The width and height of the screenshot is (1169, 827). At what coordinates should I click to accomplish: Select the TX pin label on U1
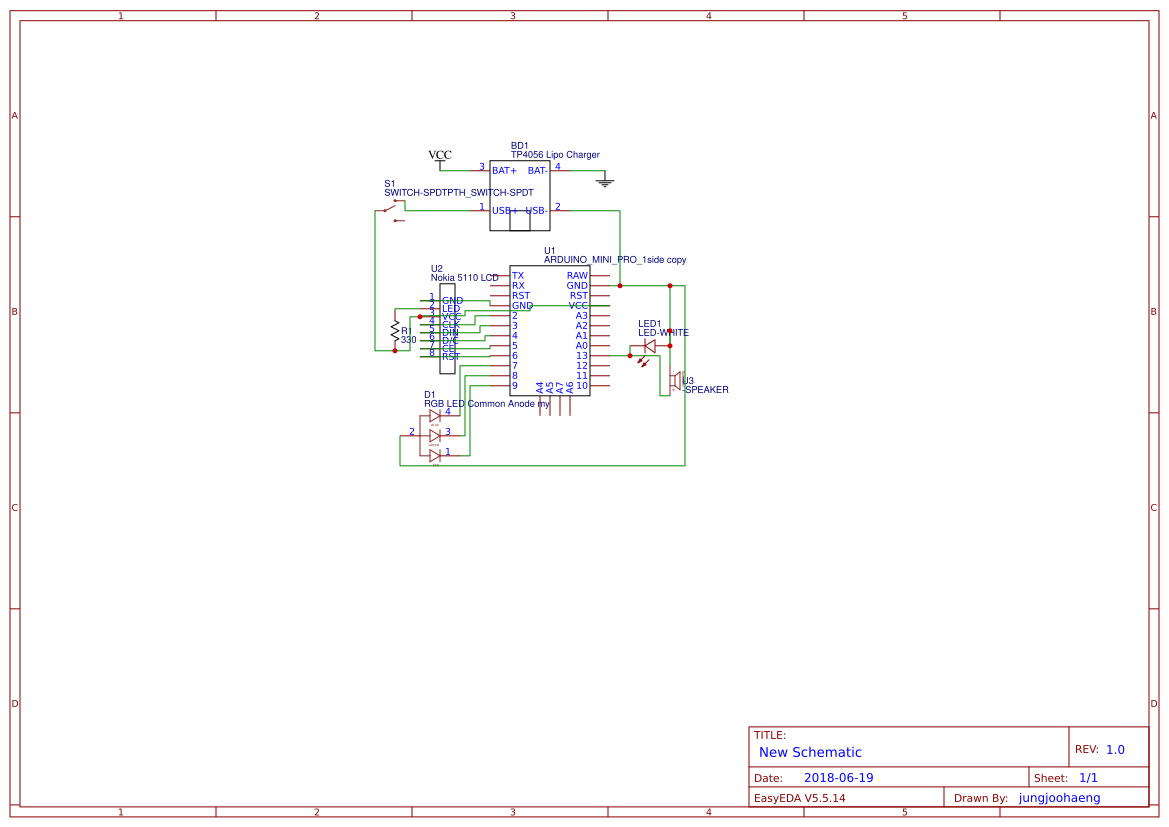coord(517,275)
